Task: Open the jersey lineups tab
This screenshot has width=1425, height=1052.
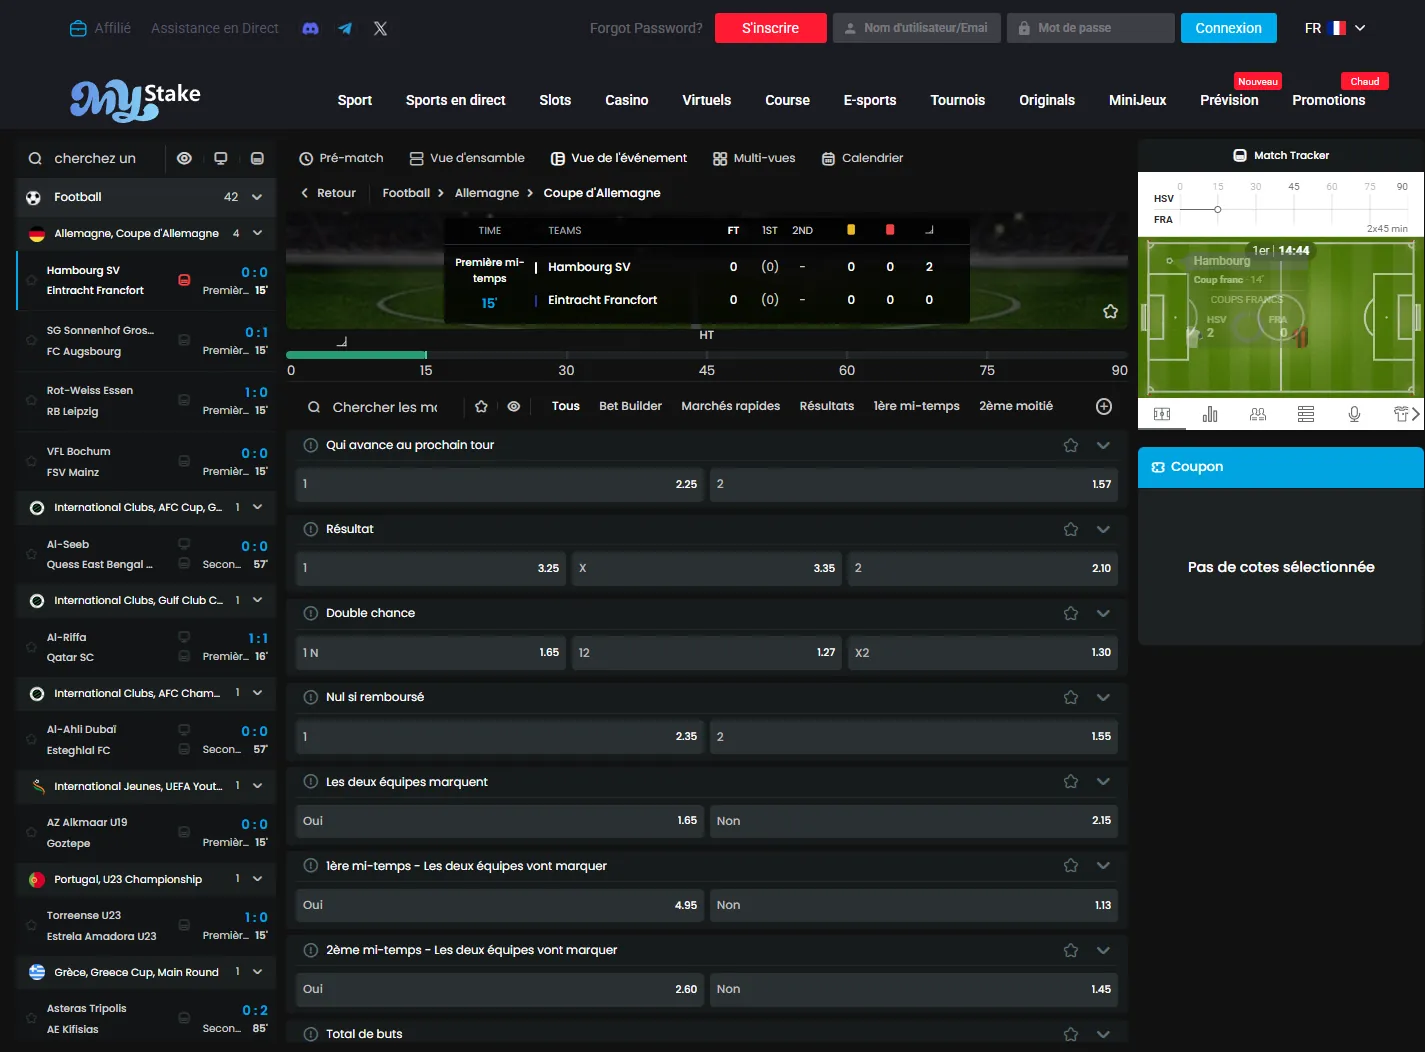Action: pos(1401,414)
